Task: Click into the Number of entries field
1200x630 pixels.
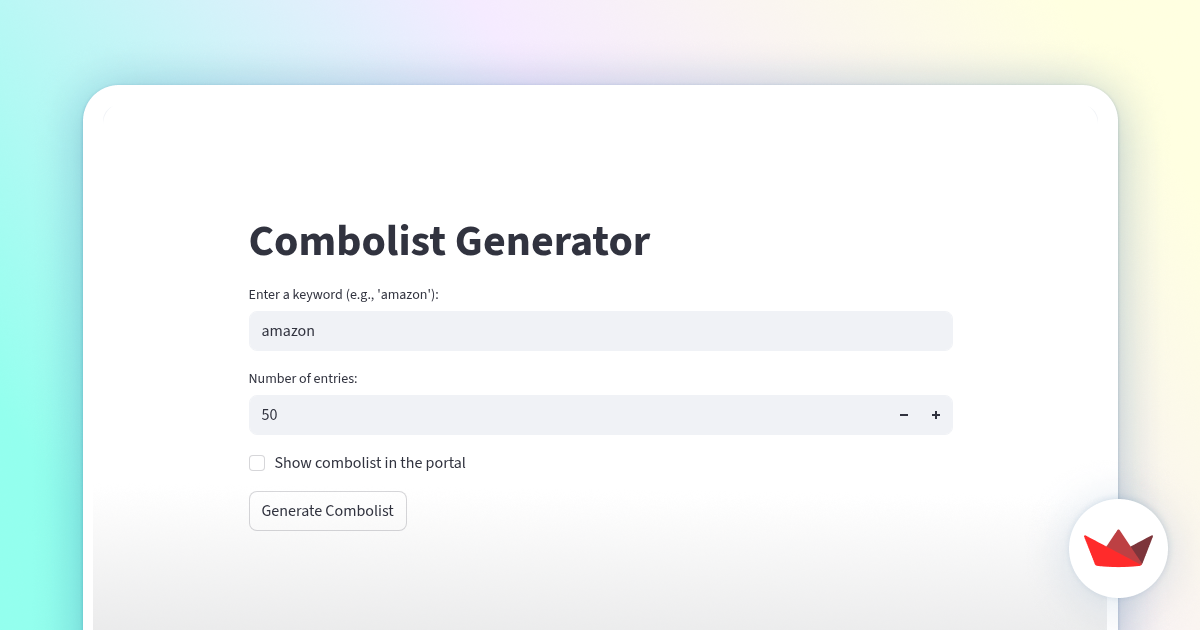Action: coord(570,415)
